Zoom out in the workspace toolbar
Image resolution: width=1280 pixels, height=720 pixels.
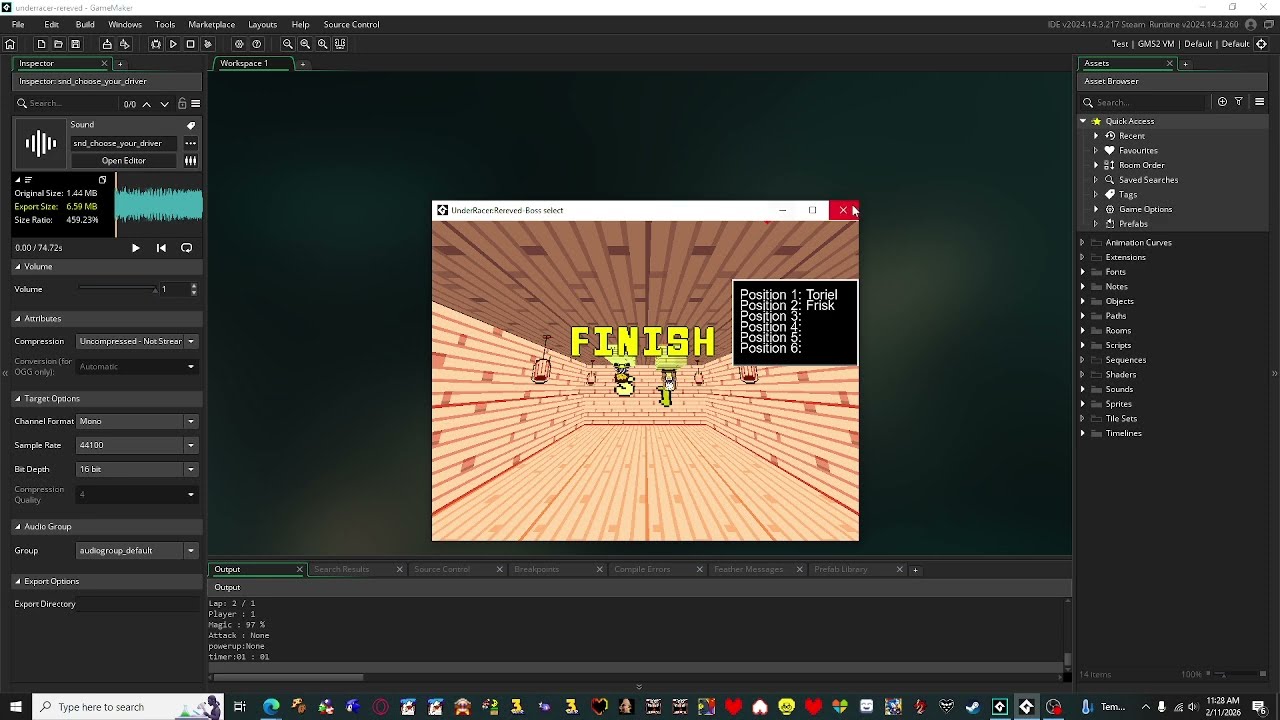(x=288, y=44)
